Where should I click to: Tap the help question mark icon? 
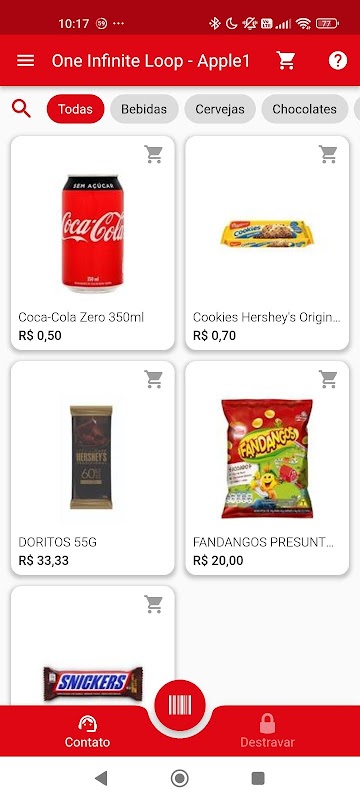coord(338,61)
